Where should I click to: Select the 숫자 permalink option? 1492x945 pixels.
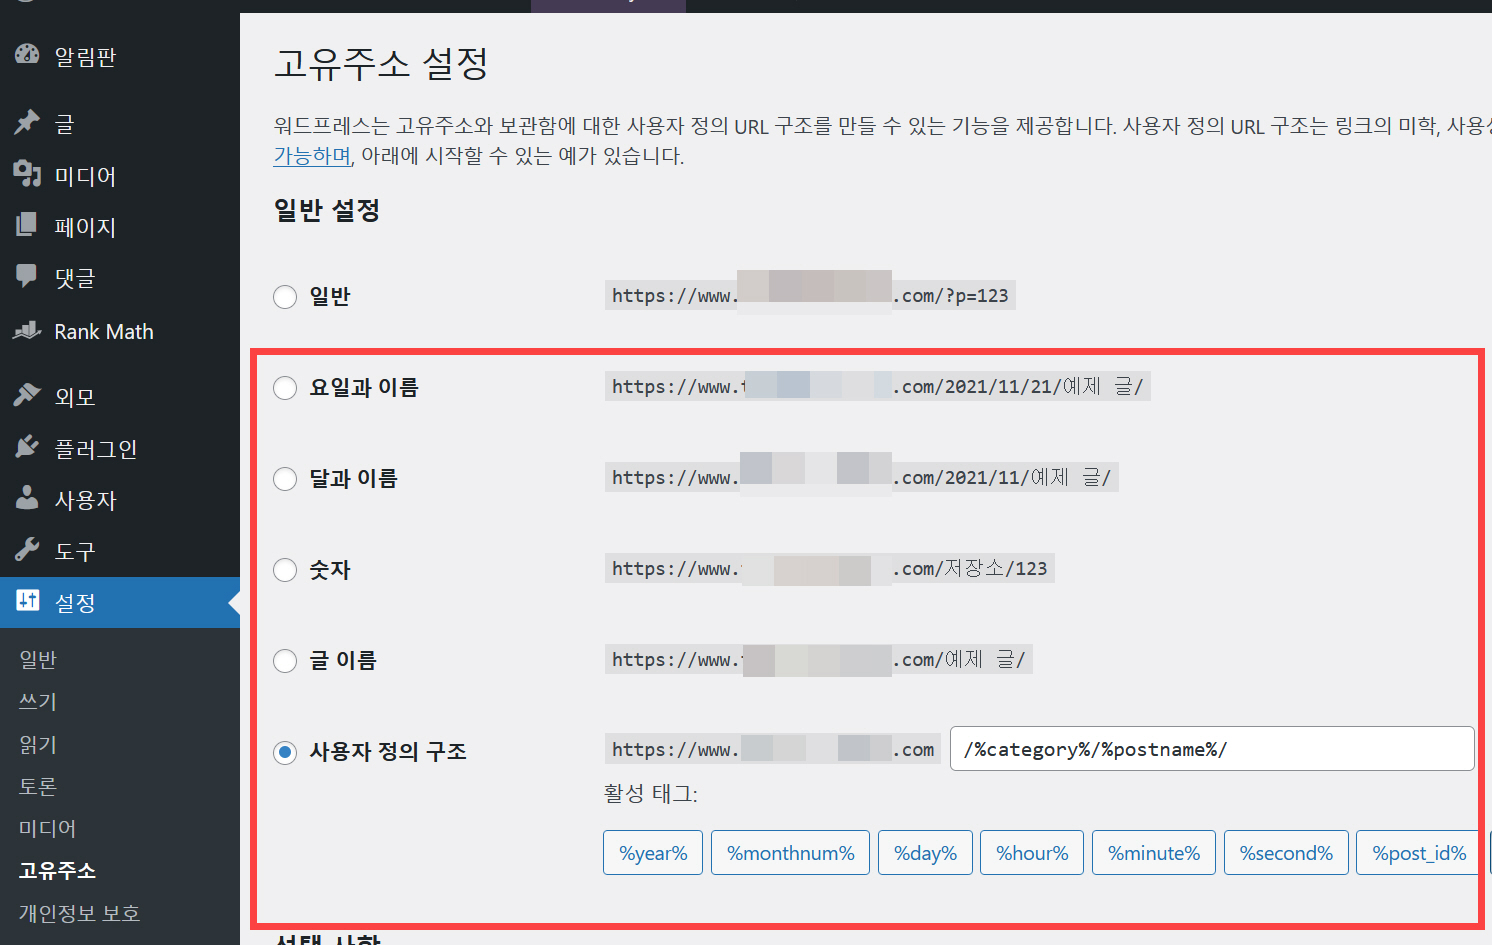[x=285, y=570]
